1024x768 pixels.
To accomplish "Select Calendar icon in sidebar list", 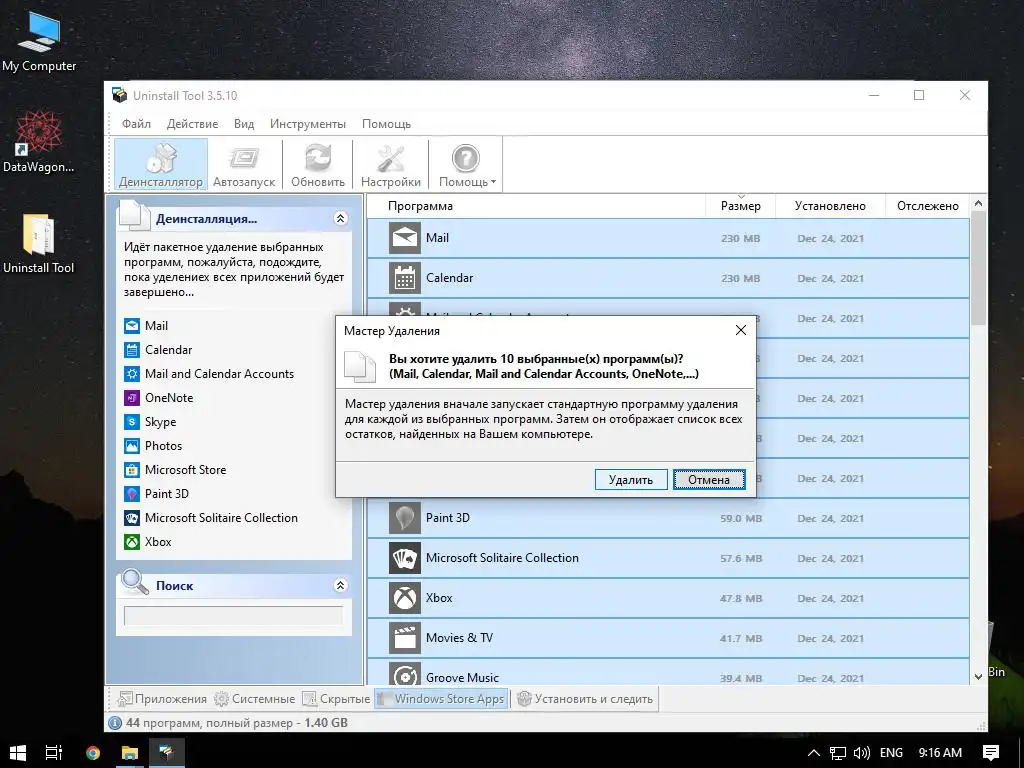I will click(132, 349).
